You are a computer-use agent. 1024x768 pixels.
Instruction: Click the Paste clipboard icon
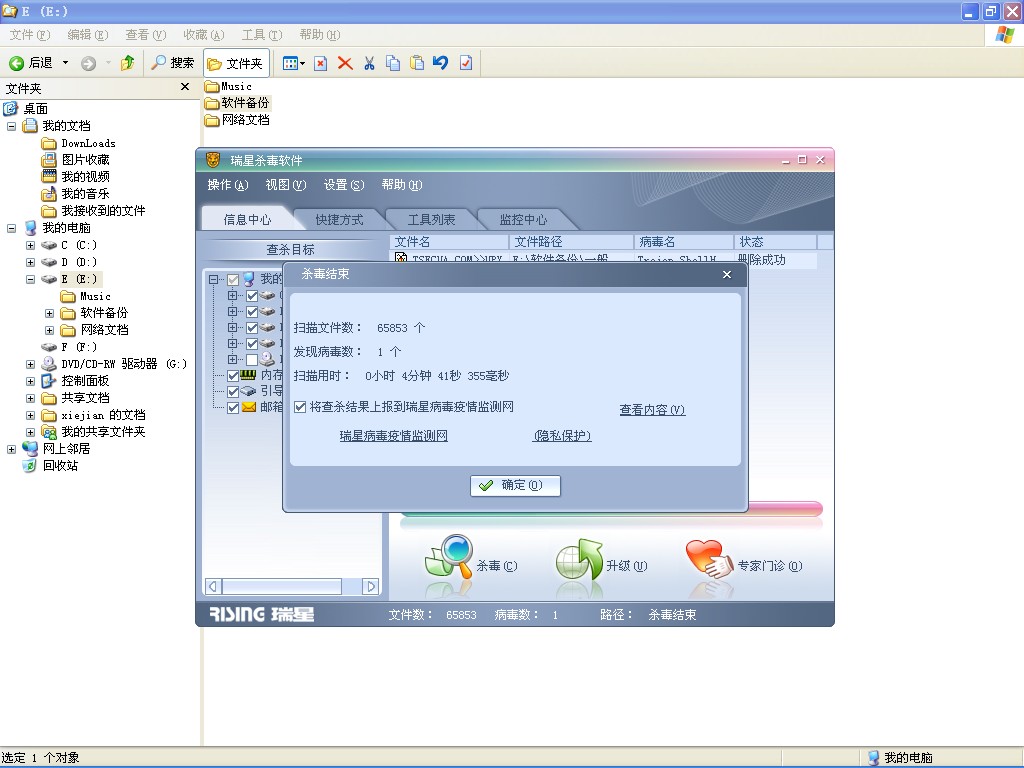point(417,63)
